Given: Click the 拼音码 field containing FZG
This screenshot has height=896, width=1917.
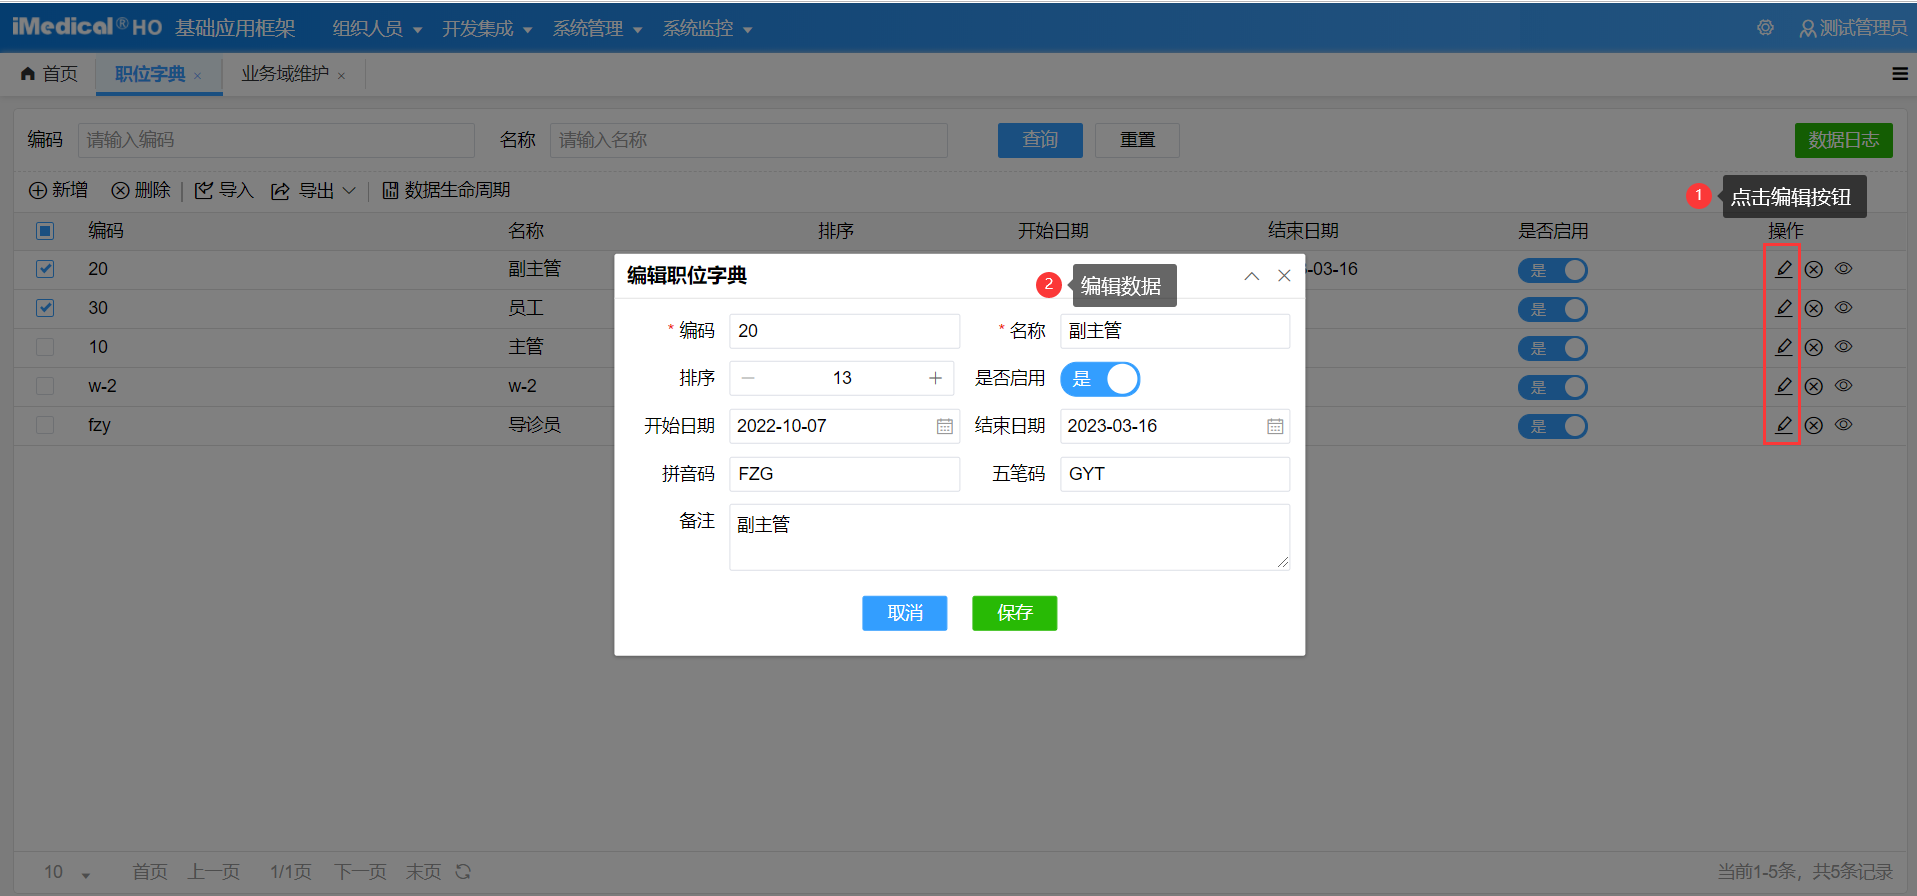Looking at the screenshot, I should (x=844, y=474).
